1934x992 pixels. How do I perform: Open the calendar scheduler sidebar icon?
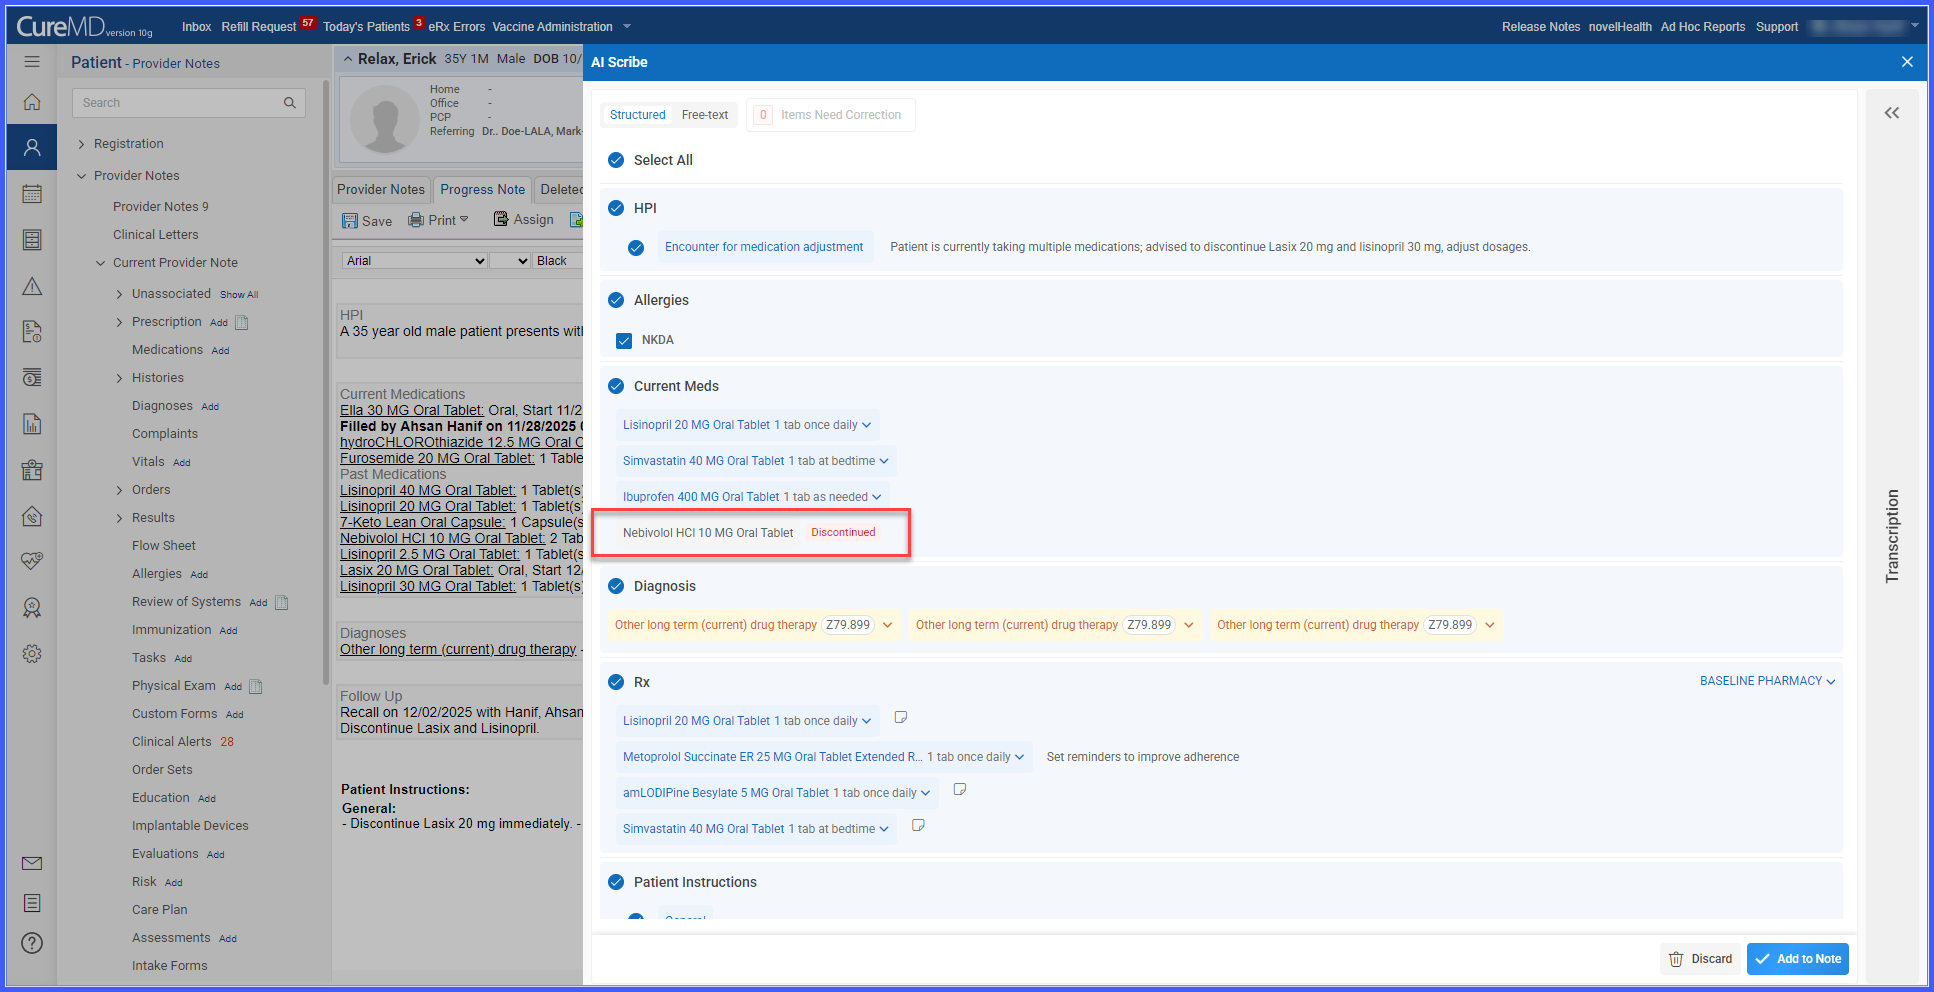[32, 194]
